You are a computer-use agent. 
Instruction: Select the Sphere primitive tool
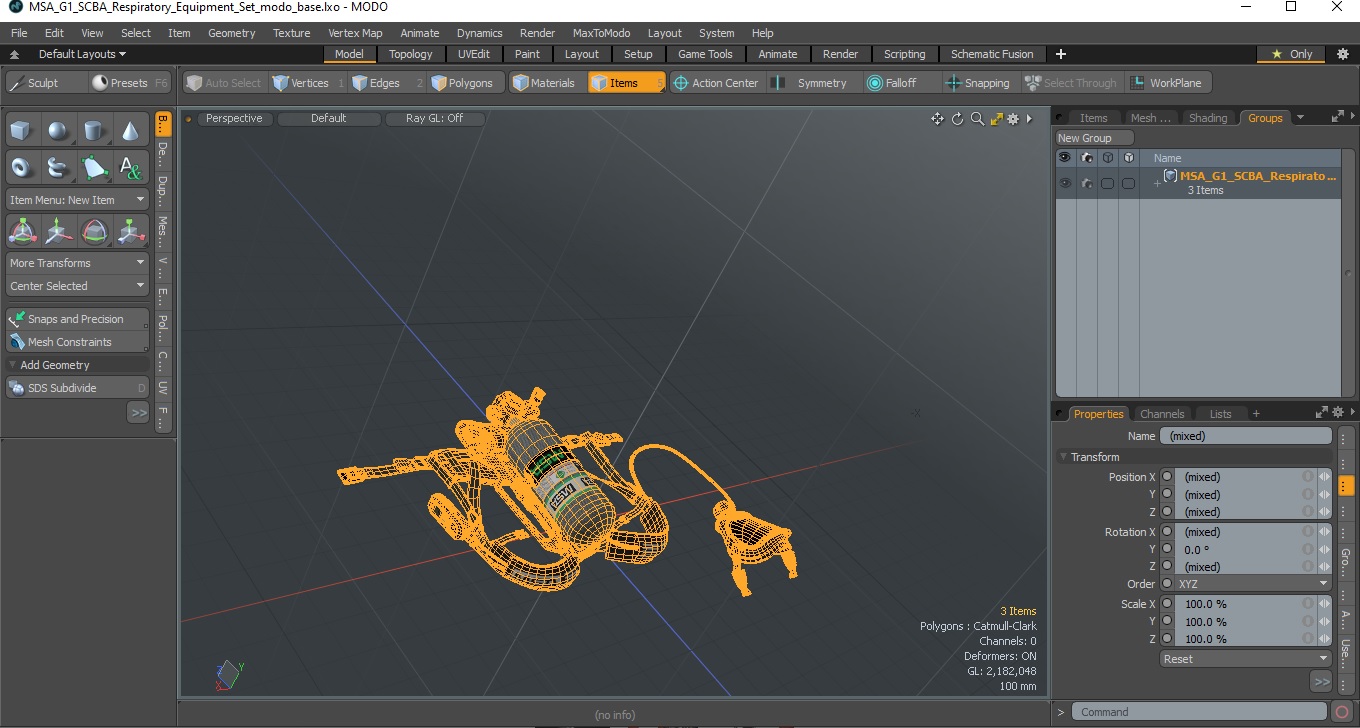59,130
